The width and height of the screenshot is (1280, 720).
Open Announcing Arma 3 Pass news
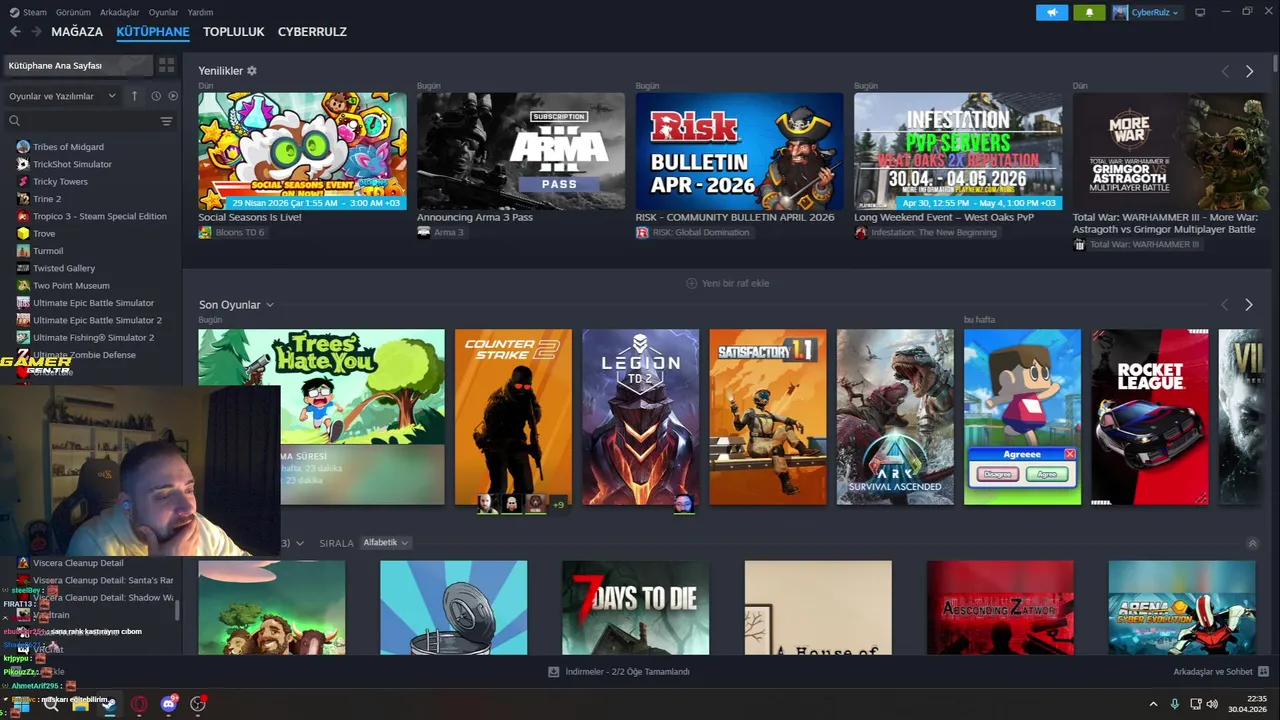[x=475, y=217]
